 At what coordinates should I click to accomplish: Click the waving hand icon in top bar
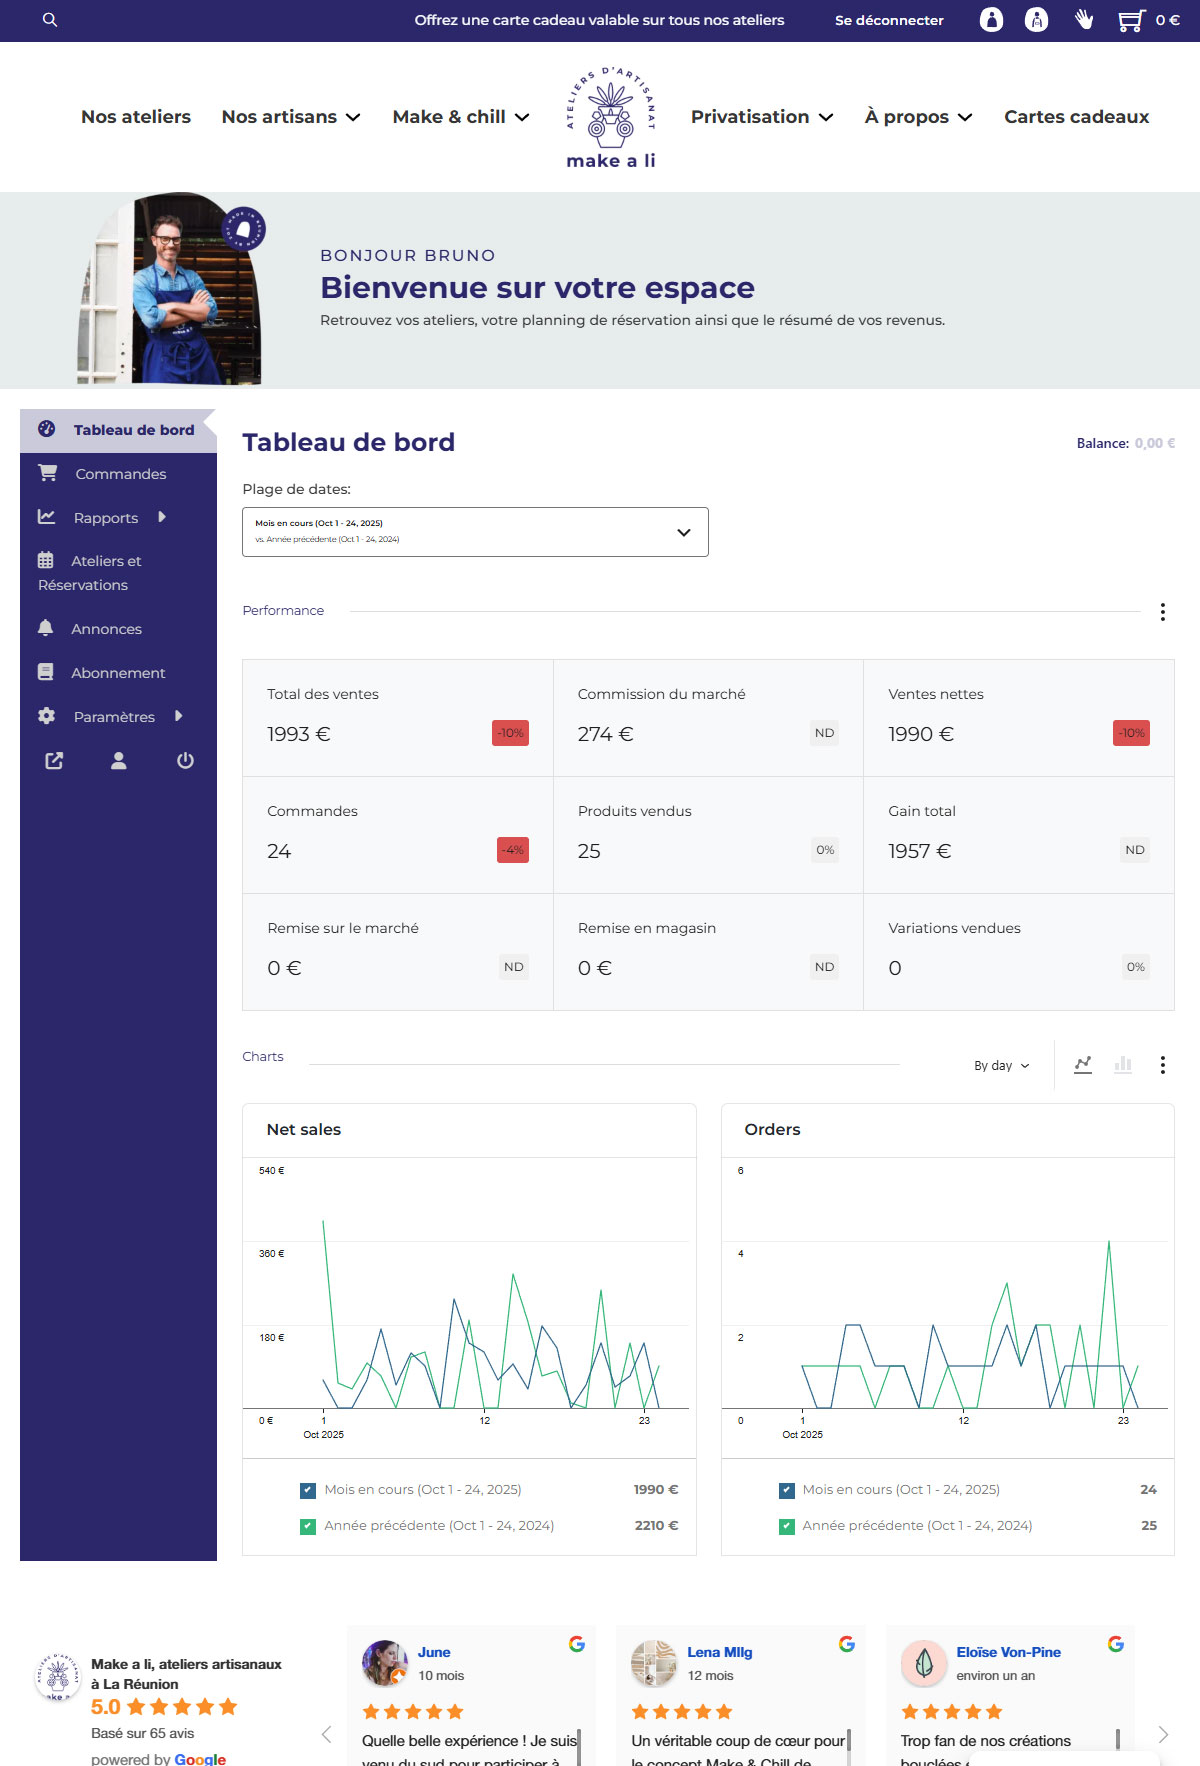pos(1084,20)
